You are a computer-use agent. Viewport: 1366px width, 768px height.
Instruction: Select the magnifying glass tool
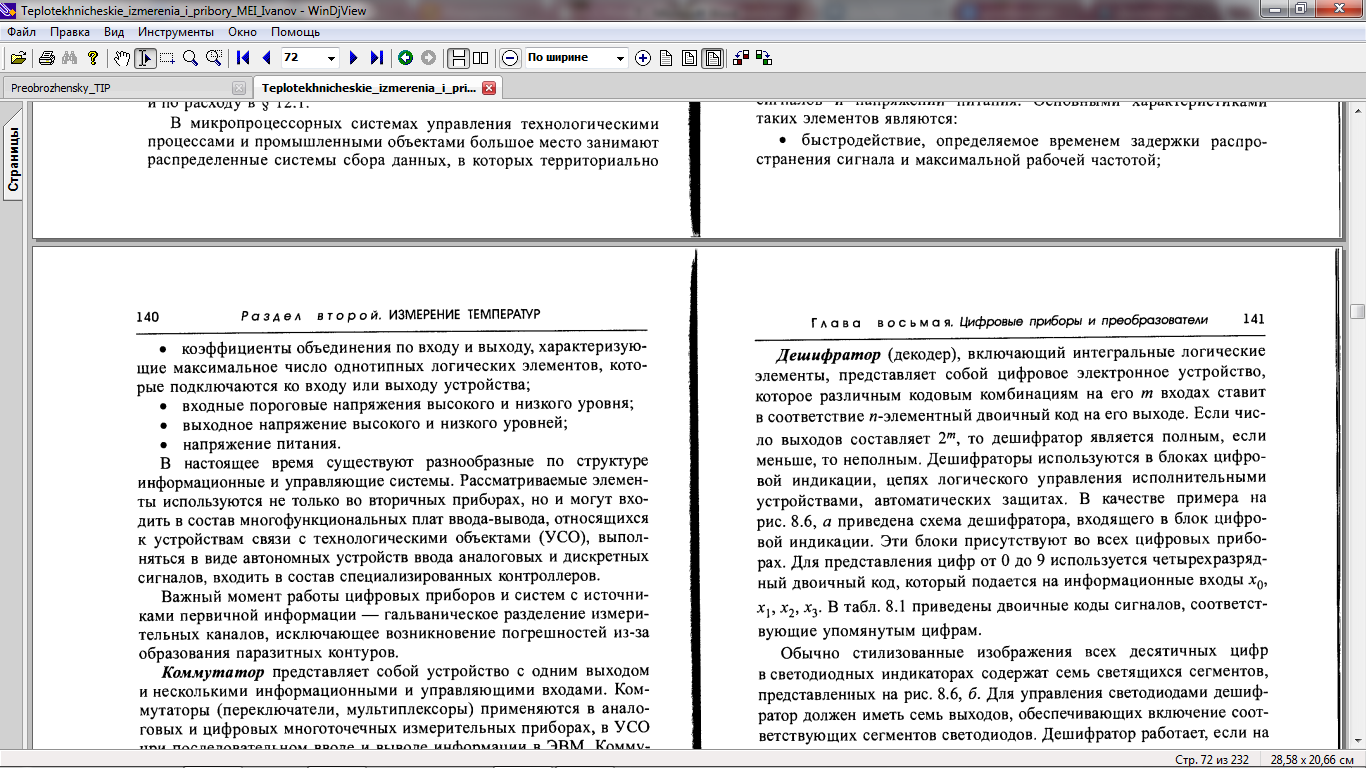pos(190,58)
